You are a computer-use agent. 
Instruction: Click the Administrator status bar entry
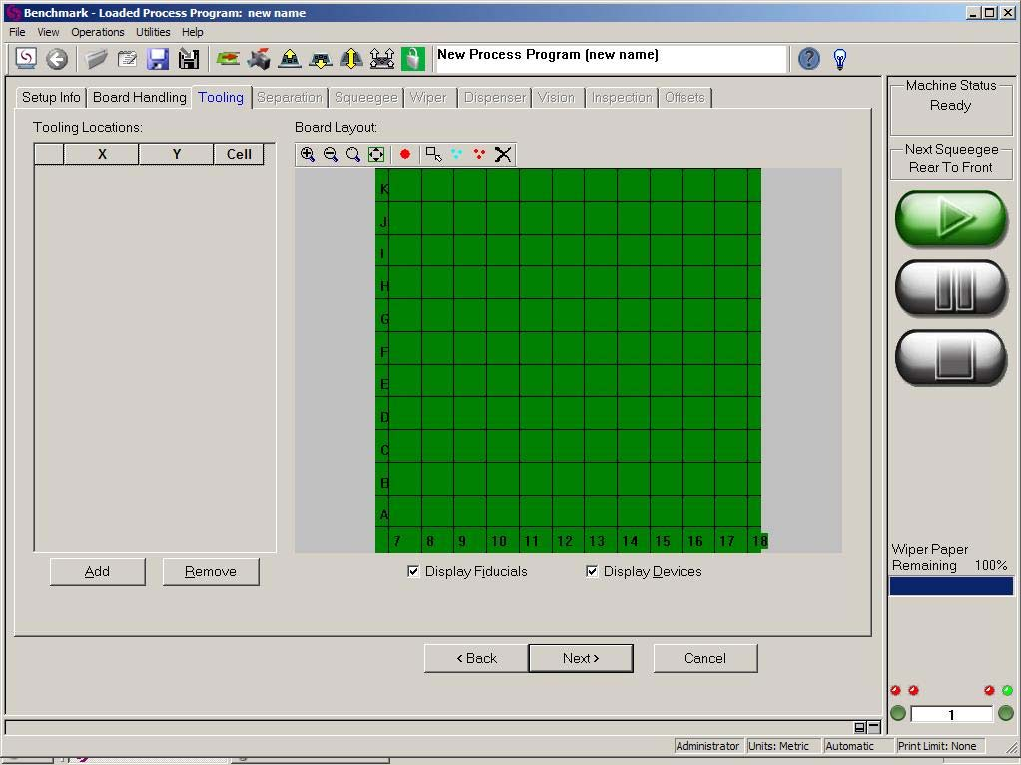(708, 746)
